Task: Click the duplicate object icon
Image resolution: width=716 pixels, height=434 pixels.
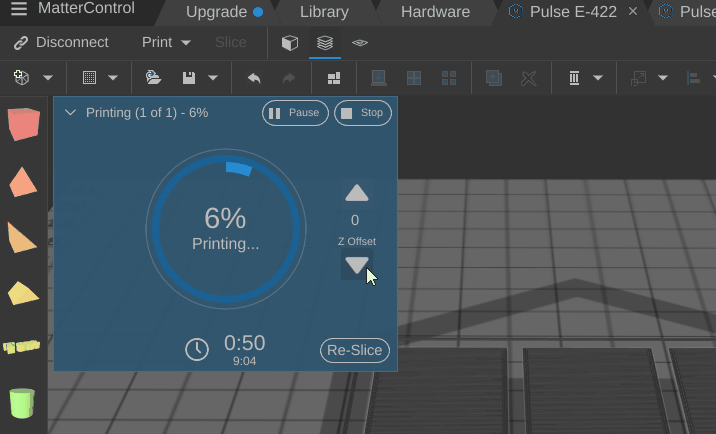Action: coord(494,78)
